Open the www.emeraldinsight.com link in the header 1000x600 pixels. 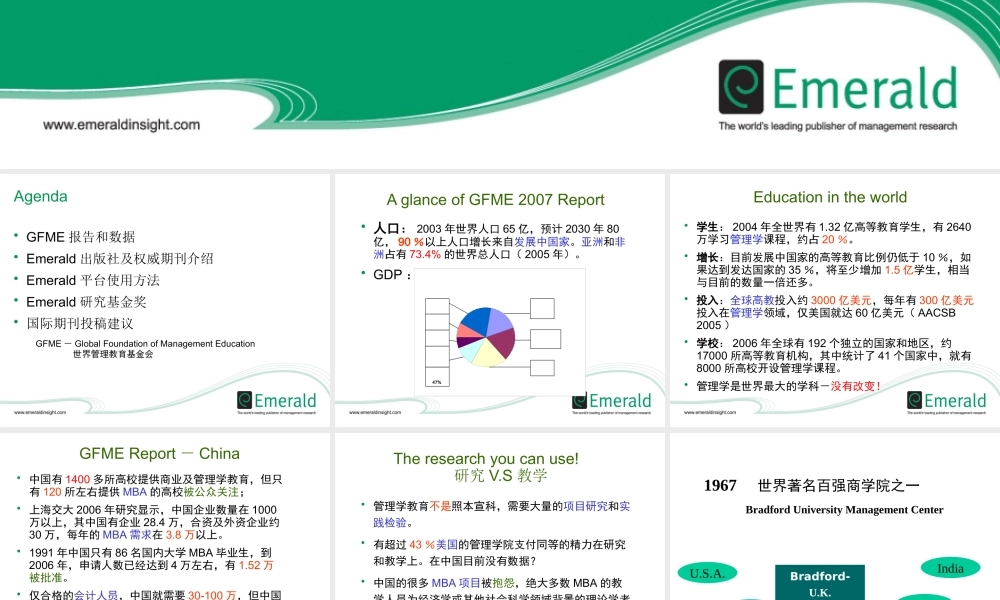121,125
